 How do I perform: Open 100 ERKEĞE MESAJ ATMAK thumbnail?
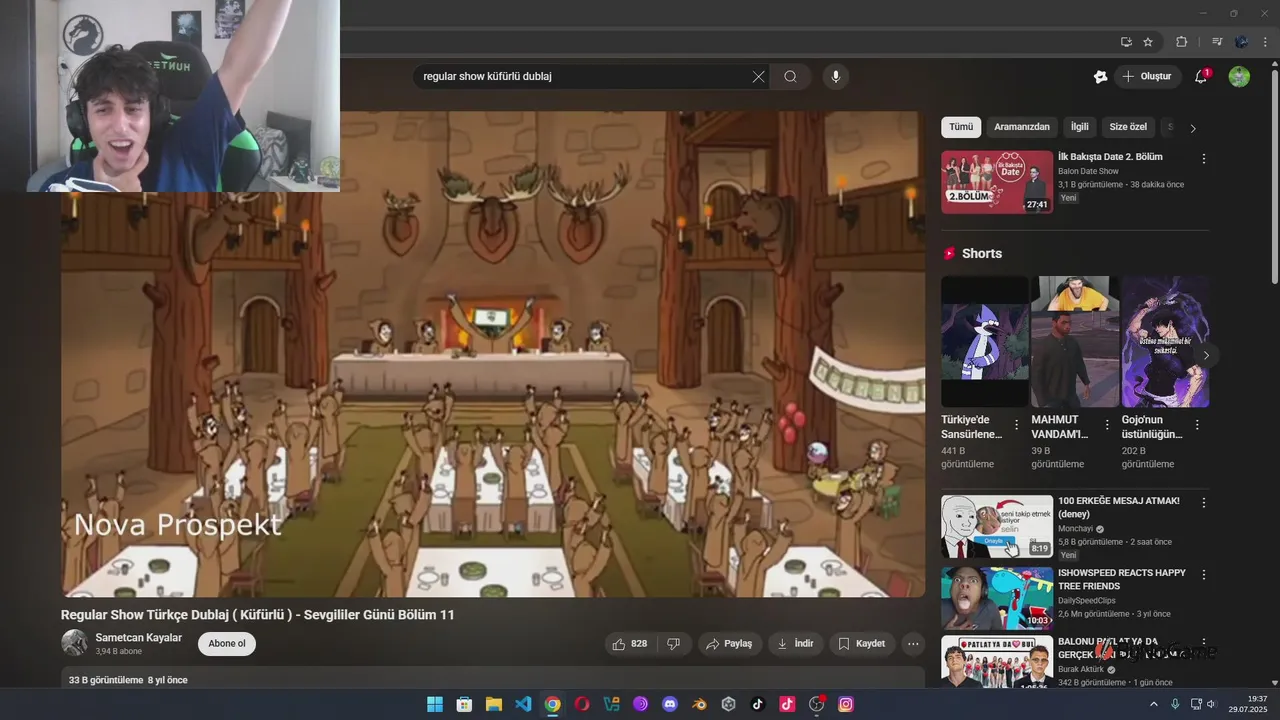(x=997, y=526)
